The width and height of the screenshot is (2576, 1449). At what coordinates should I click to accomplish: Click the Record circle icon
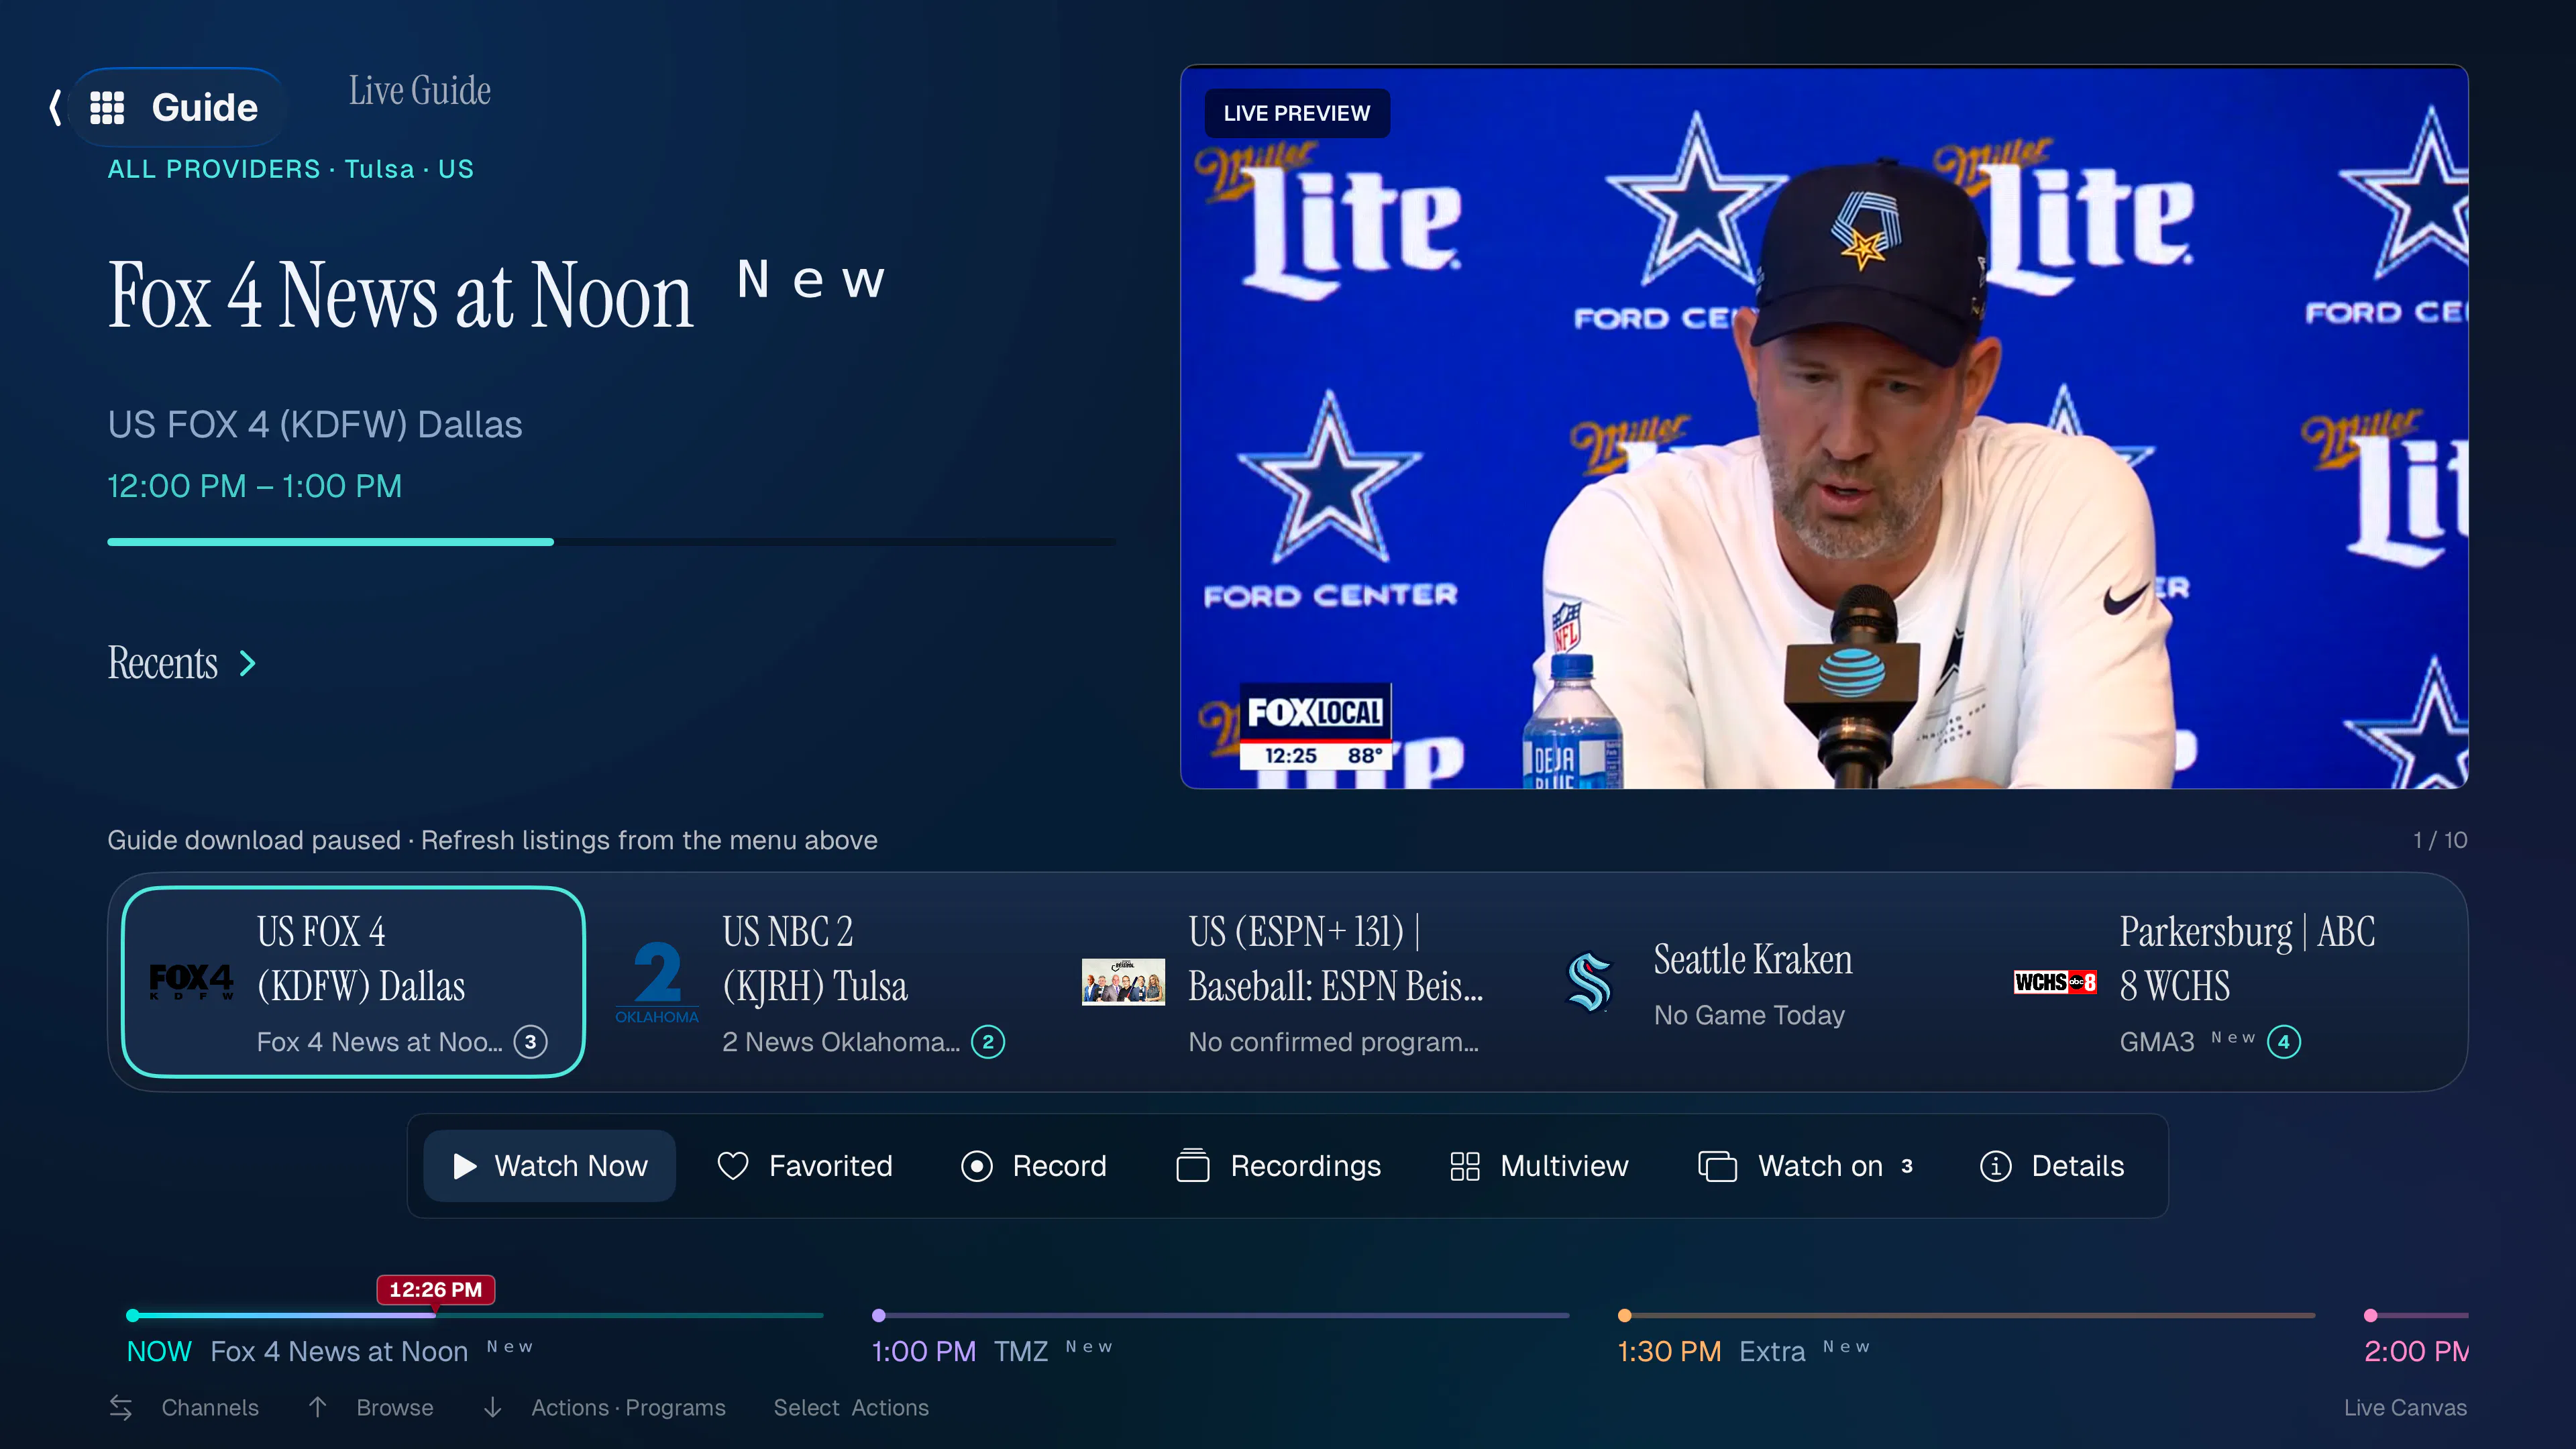pyautogui.click(x=977, y=1166)
